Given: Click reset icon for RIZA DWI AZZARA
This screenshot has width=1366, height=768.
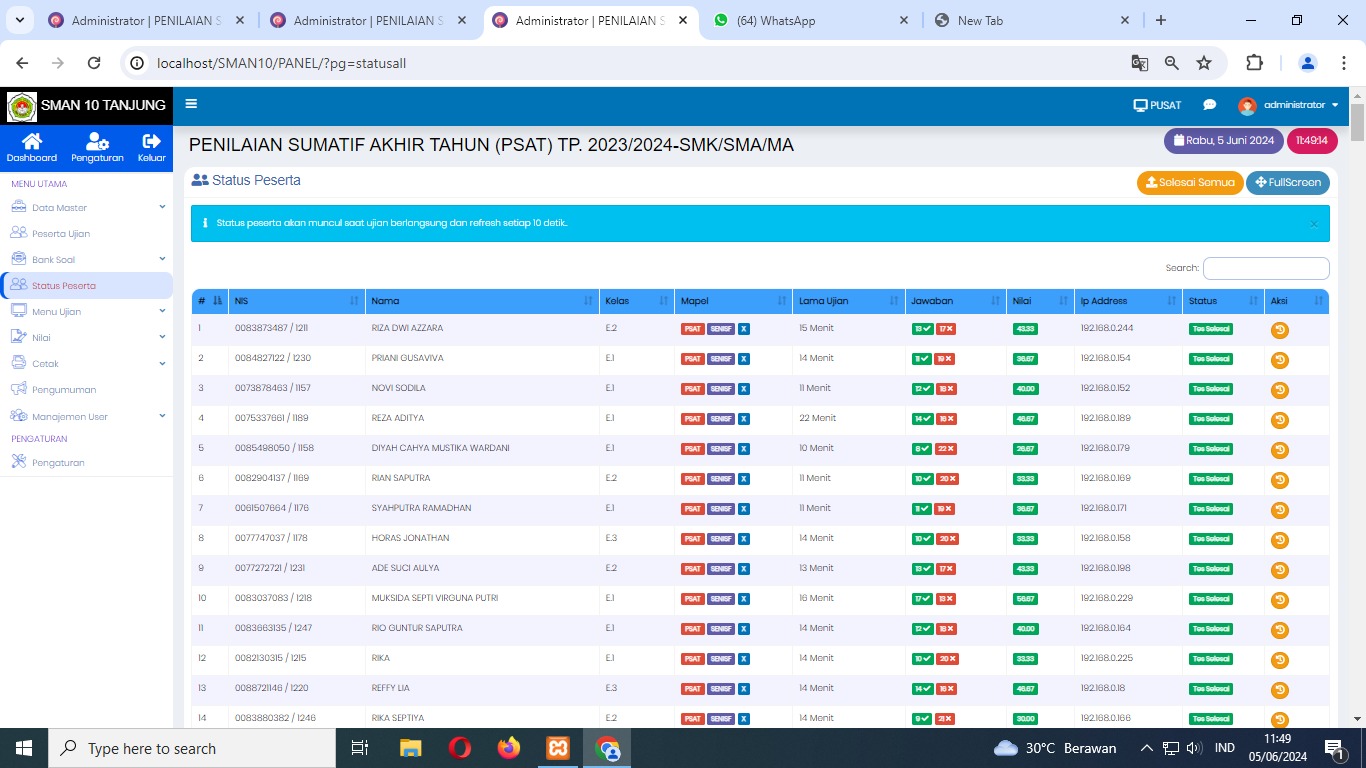Looking at the screenshot, I should pos(1280,330).
